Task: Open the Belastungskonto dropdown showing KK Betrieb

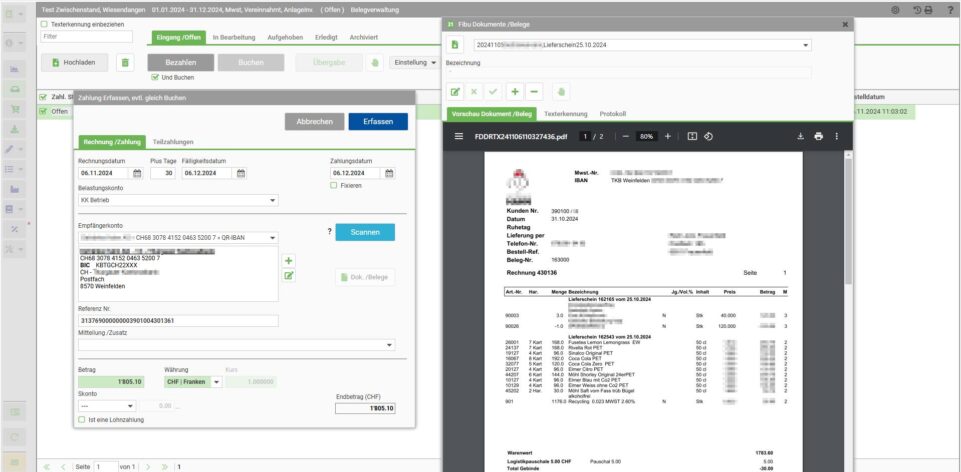Action: (x=178, y=200)
